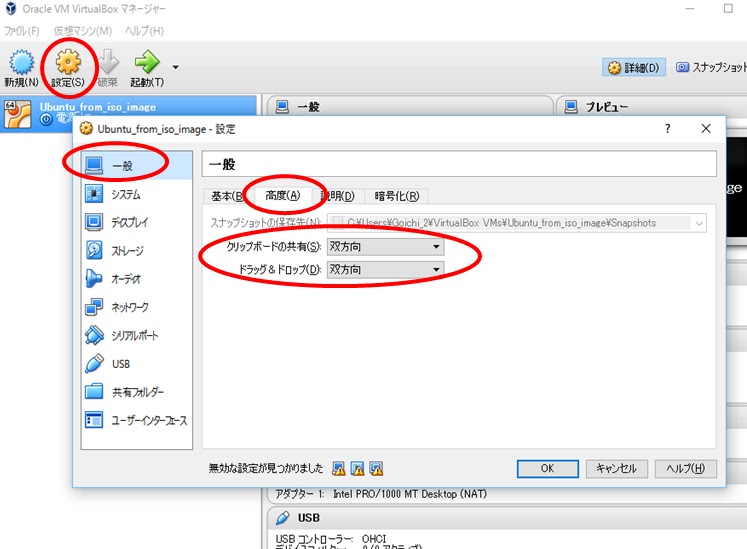This screenshot has width=747, height=549.
Task: Switch to the 基本(B) tab
Action: (x=228, y=196)
